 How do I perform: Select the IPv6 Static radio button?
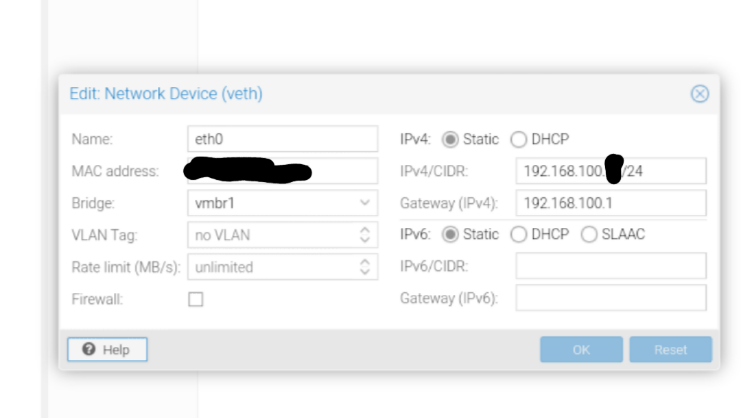coord(450,235)
